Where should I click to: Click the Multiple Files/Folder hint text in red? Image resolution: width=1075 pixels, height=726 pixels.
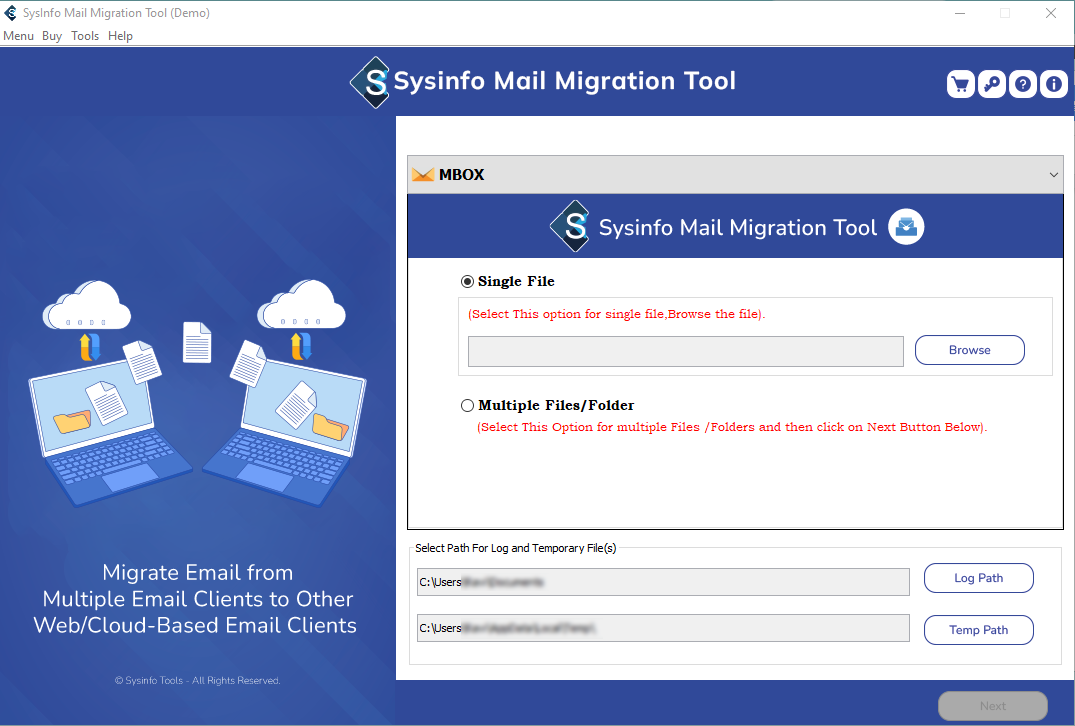tap(732, 427)
